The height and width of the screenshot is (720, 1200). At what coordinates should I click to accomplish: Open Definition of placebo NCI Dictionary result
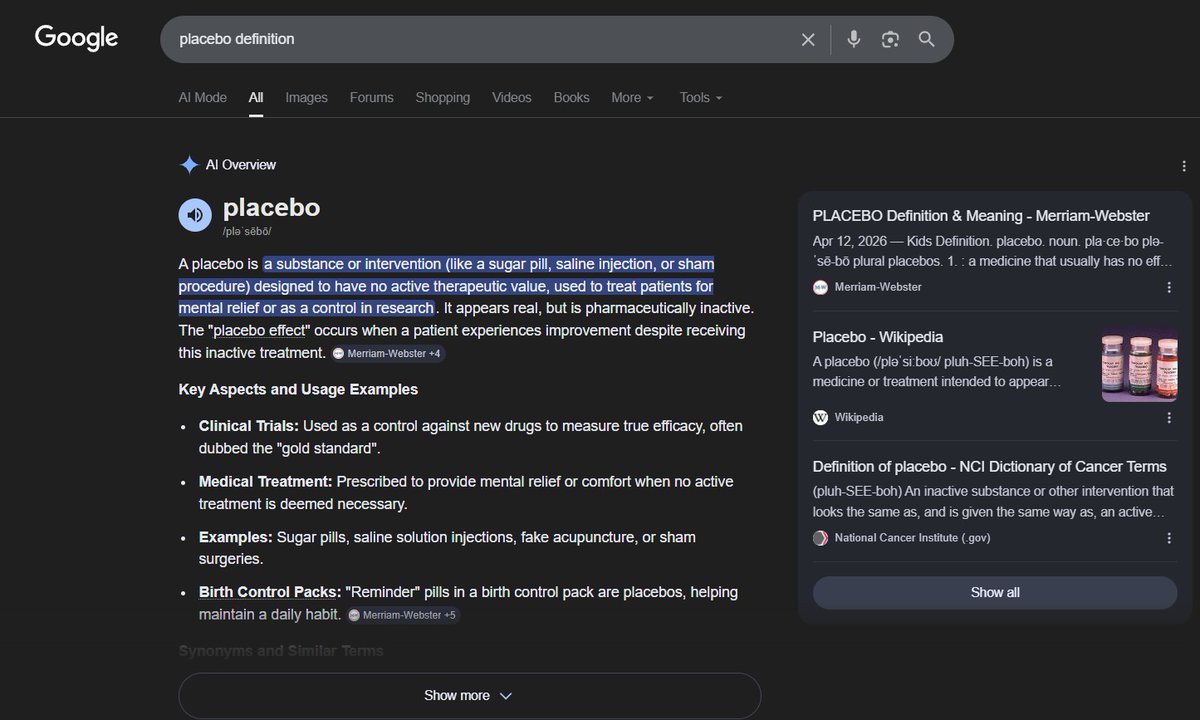pos(990,466)
